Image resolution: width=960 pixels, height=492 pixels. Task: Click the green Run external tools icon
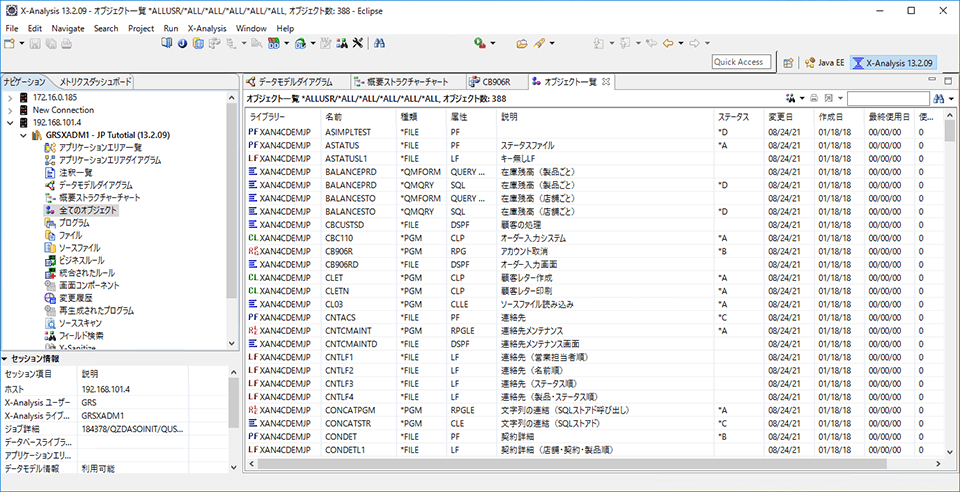(x=480, y=43)
